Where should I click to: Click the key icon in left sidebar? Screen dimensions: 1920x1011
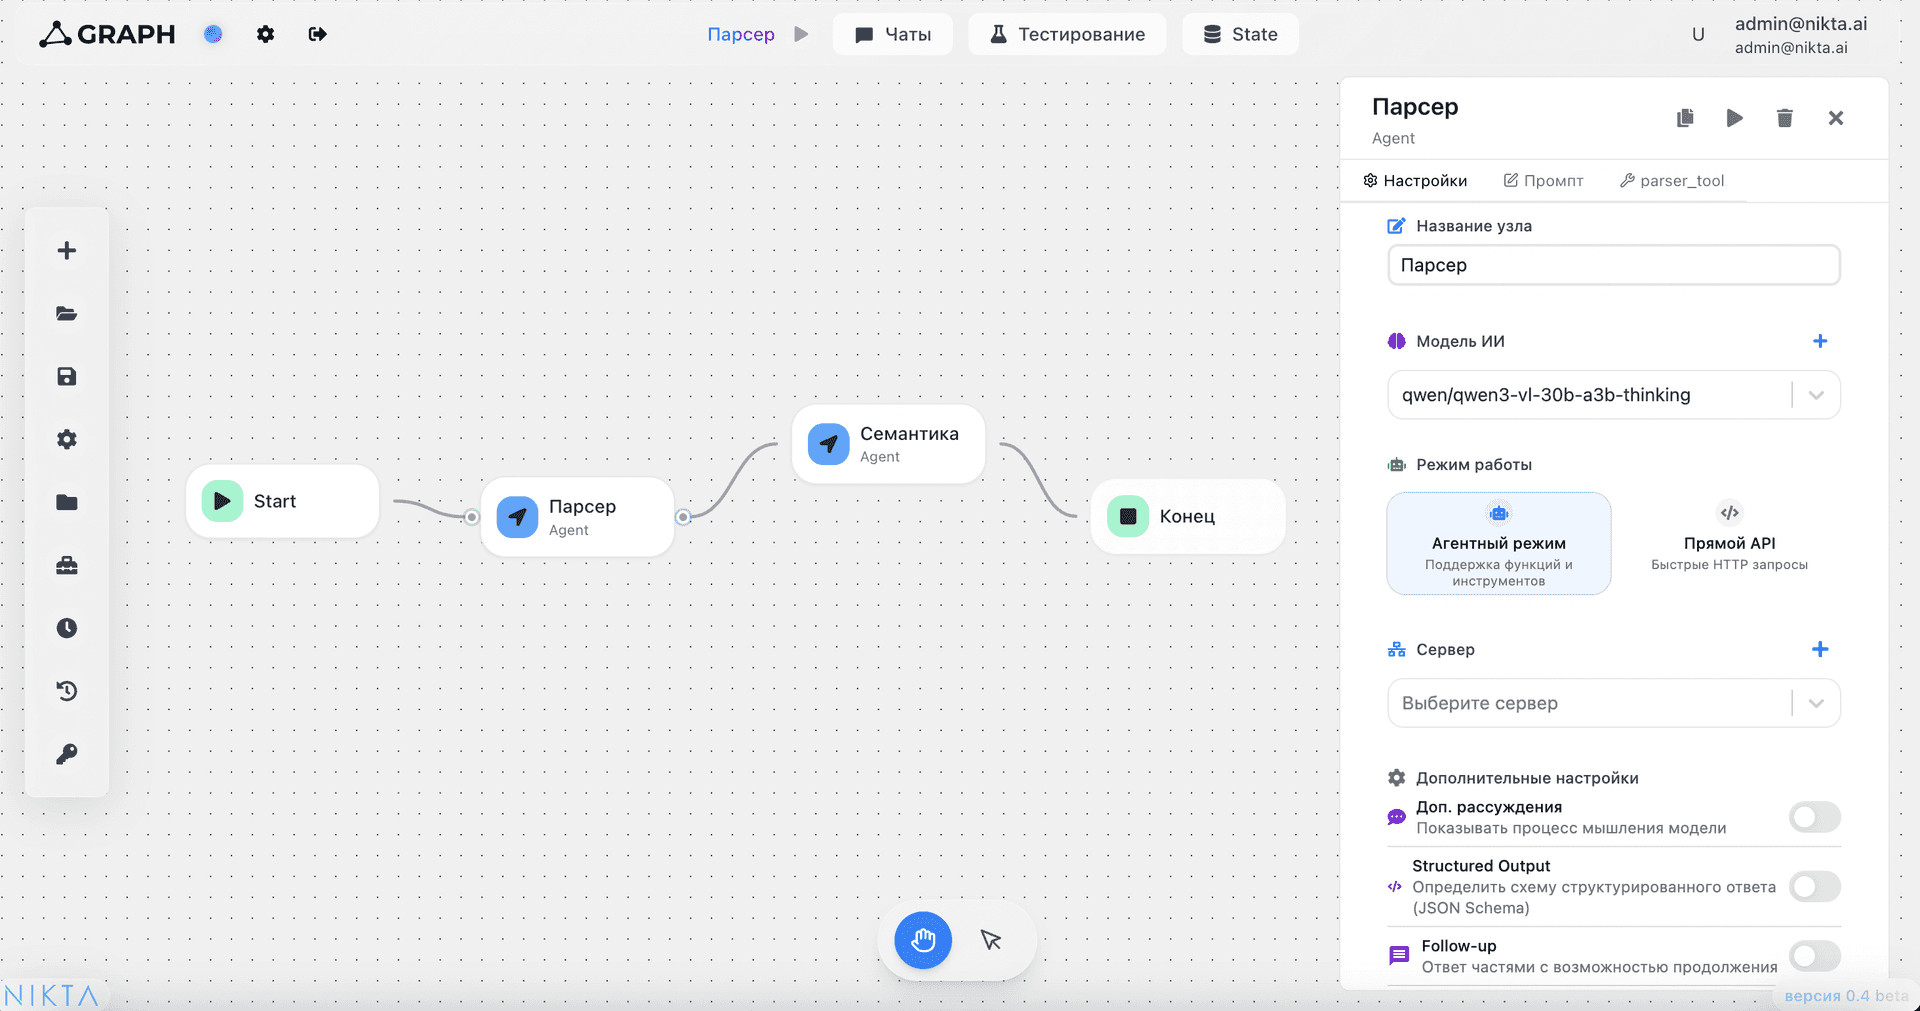coord(67,754)
